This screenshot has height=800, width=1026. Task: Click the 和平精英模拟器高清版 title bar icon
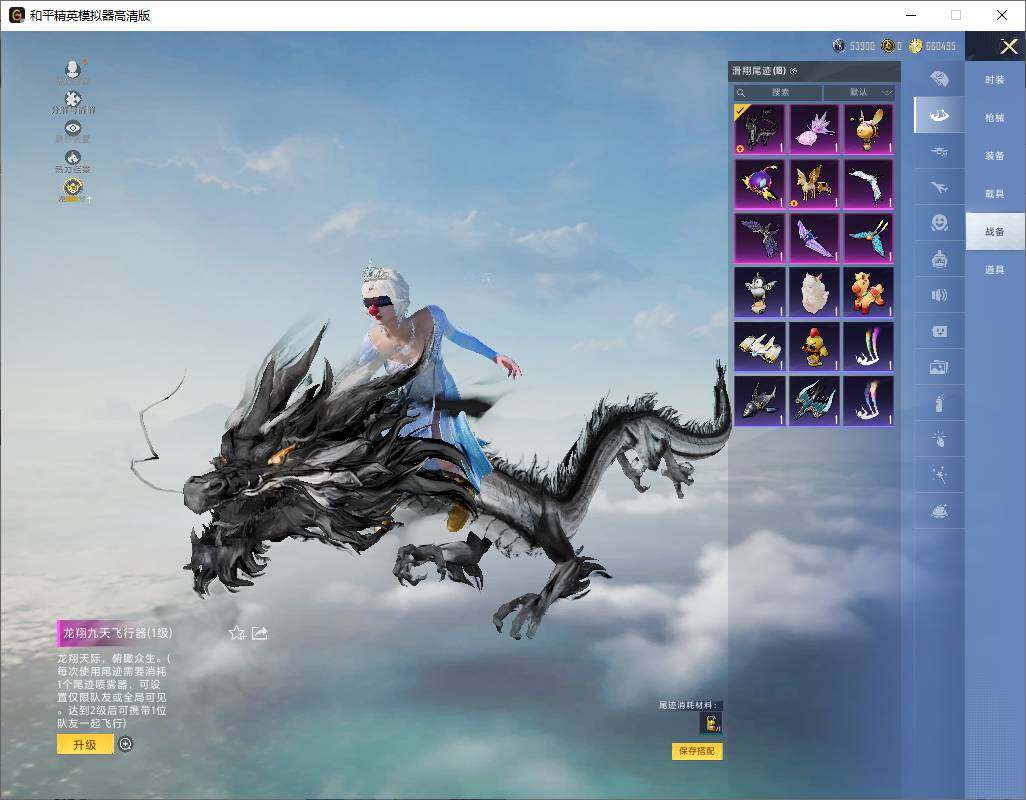point(16,15)
